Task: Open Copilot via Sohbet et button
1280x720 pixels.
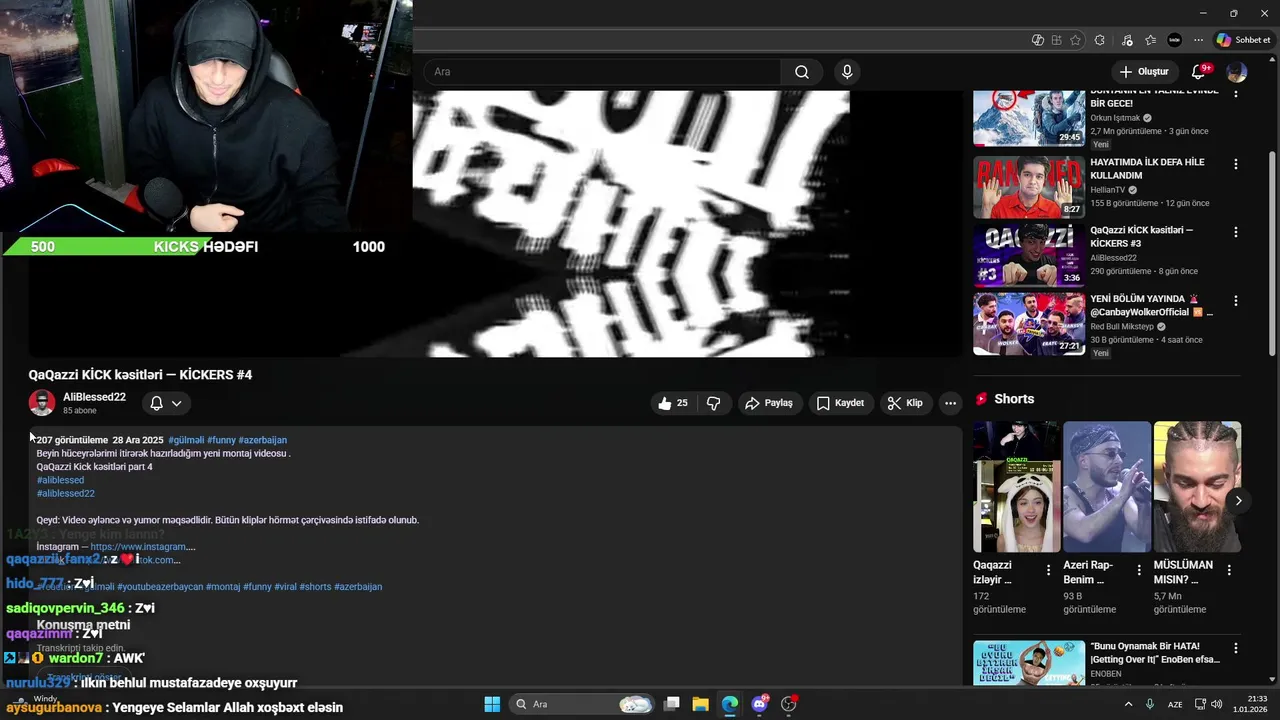Action: (1243, 40)
